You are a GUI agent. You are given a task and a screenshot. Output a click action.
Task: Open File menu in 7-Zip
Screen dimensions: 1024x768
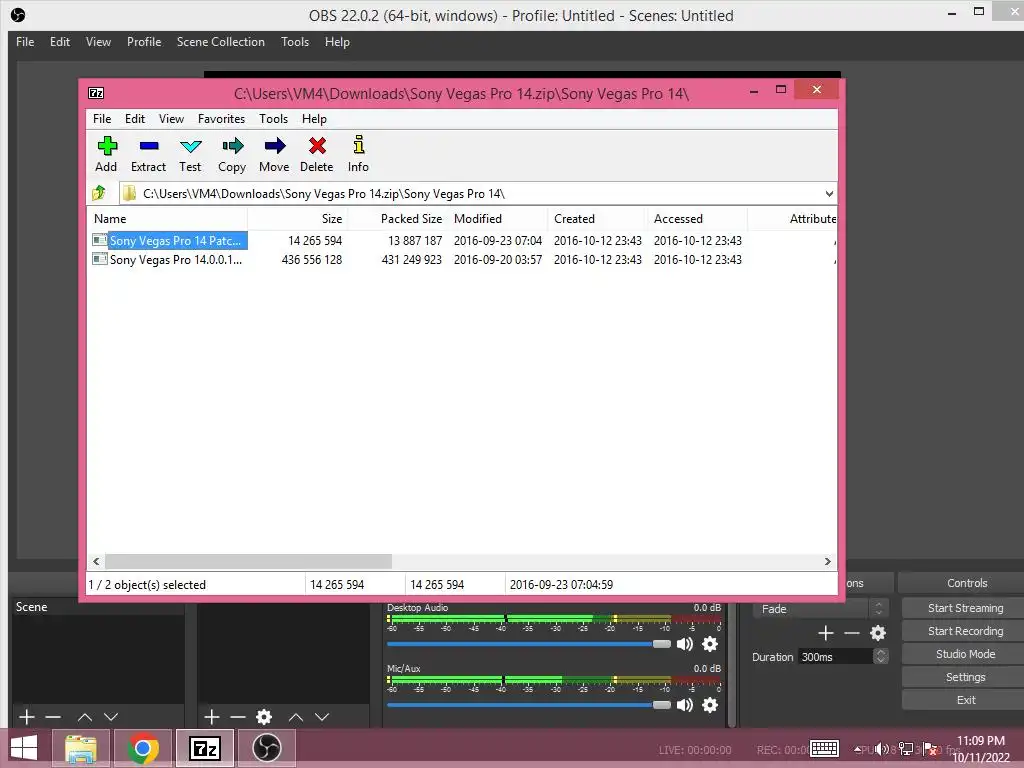tap(102, 119)
